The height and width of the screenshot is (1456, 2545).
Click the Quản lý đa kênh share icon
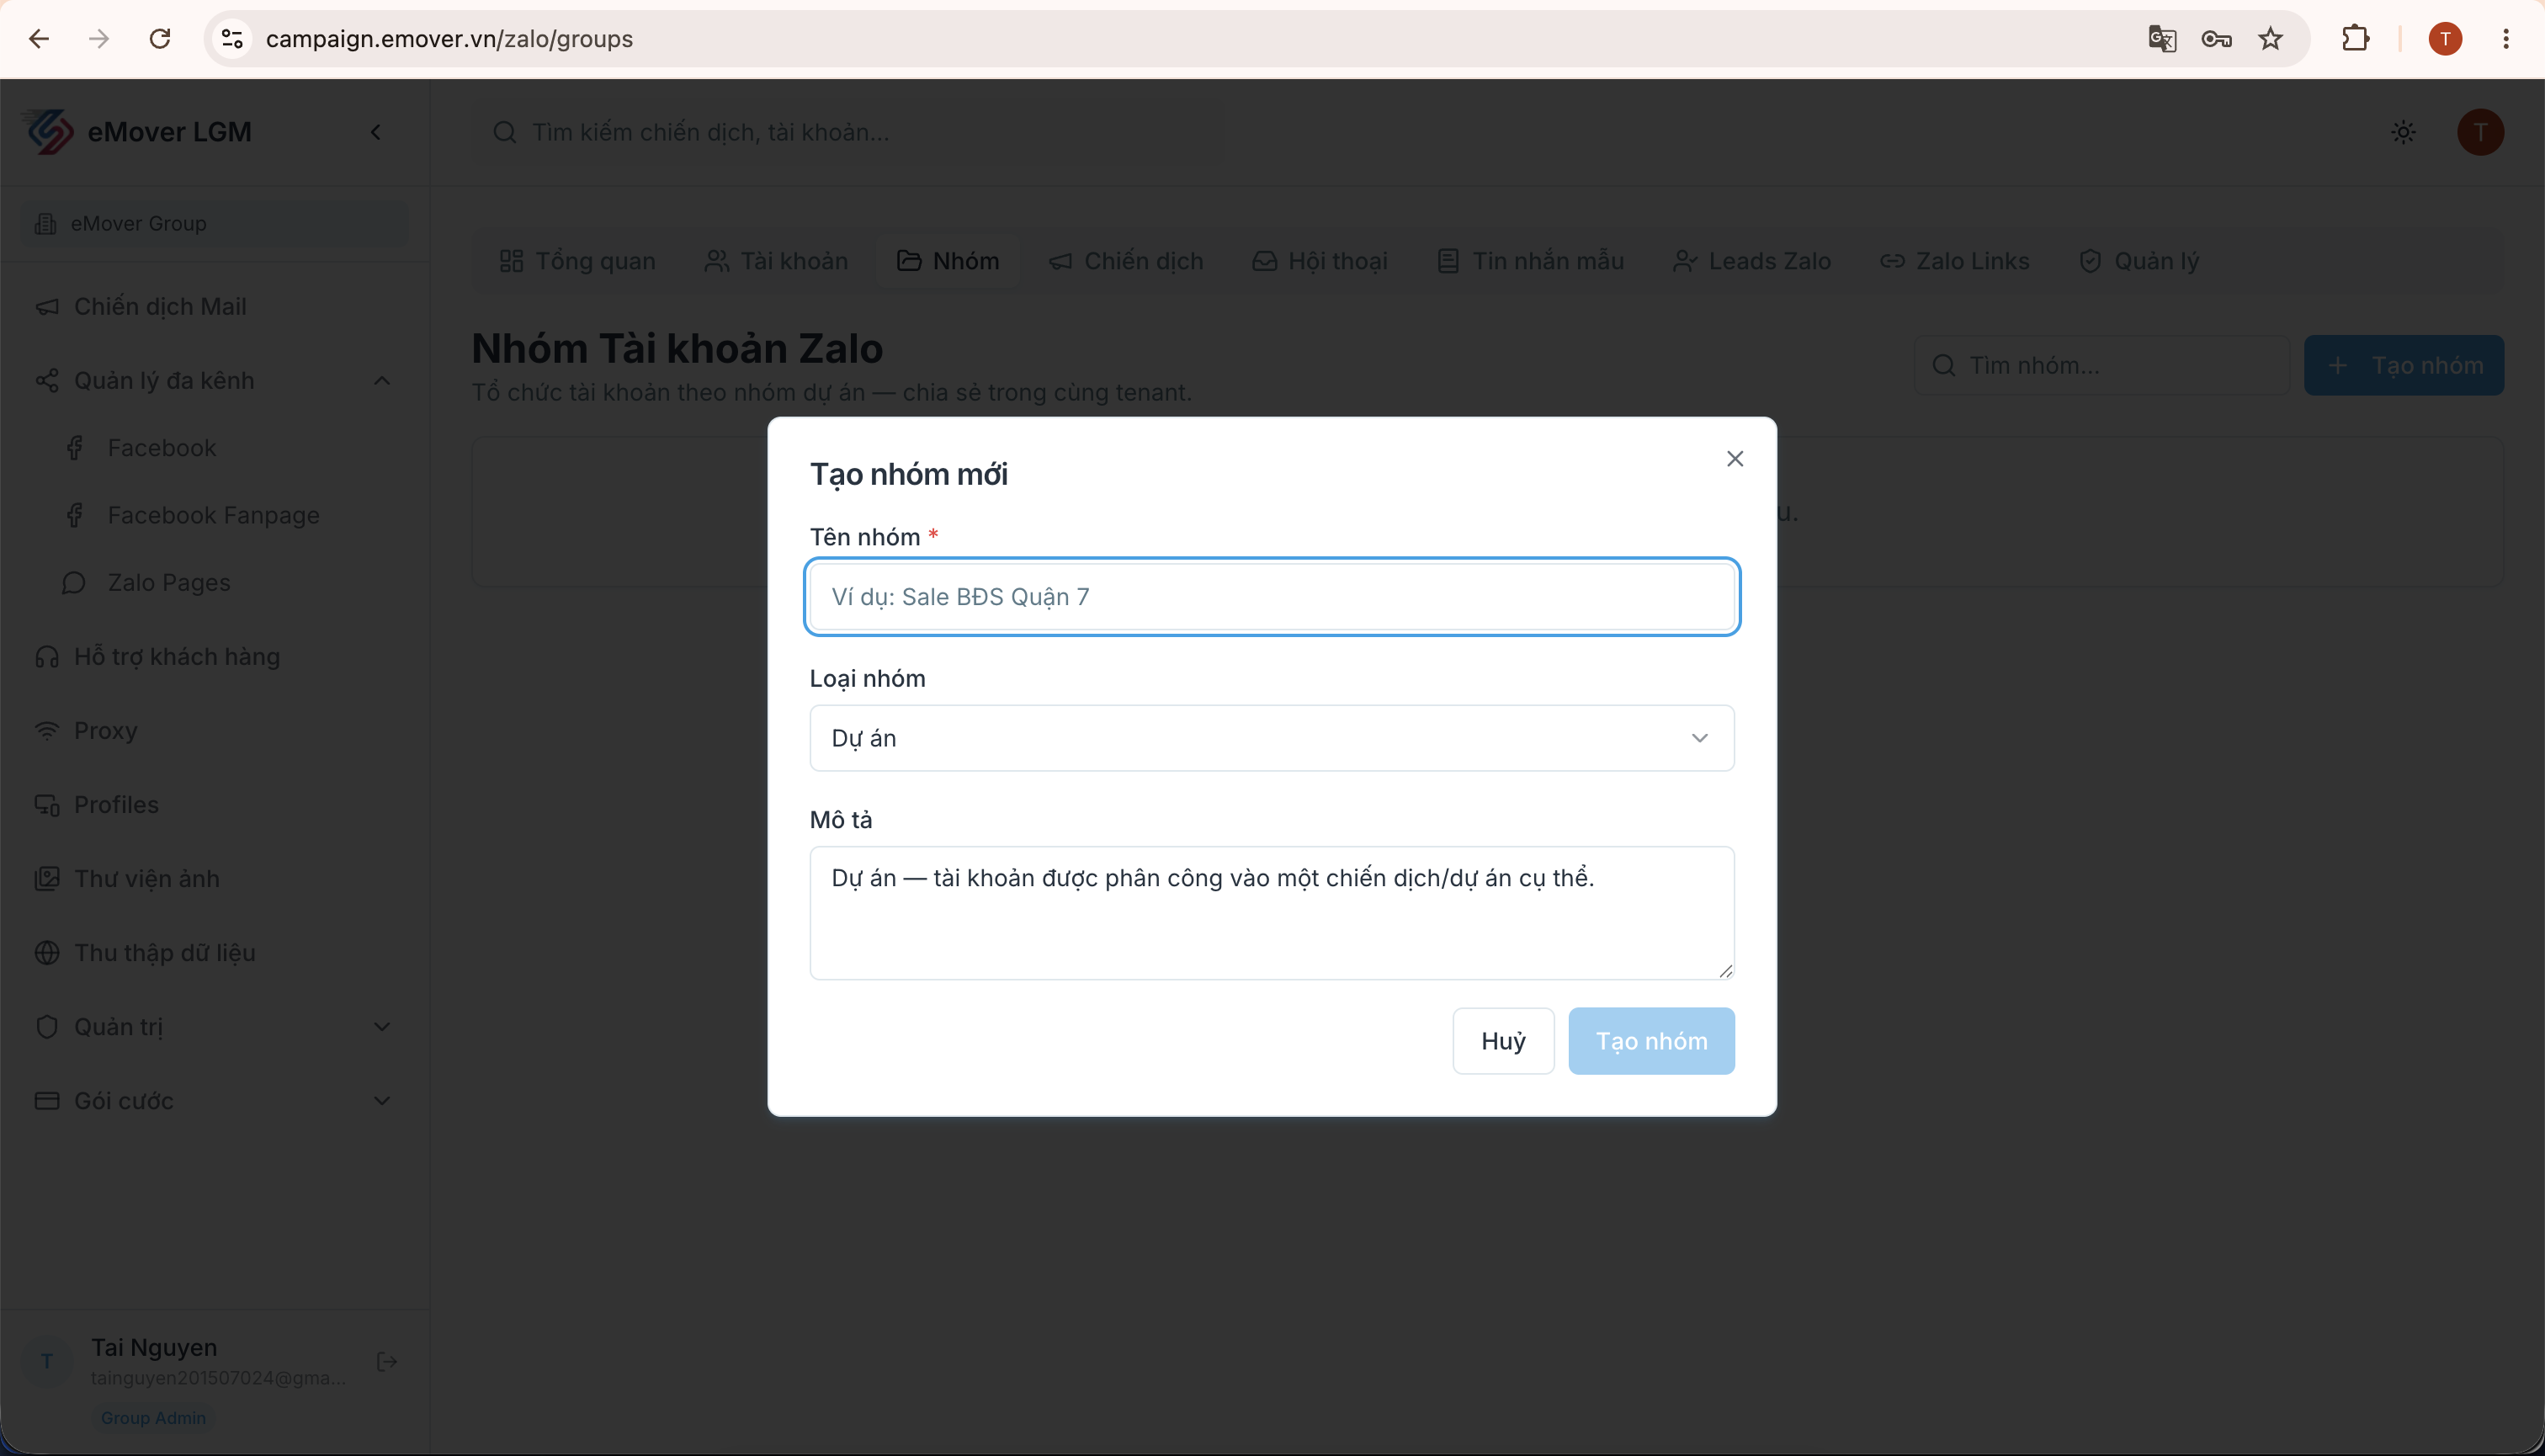pos(47,381)
